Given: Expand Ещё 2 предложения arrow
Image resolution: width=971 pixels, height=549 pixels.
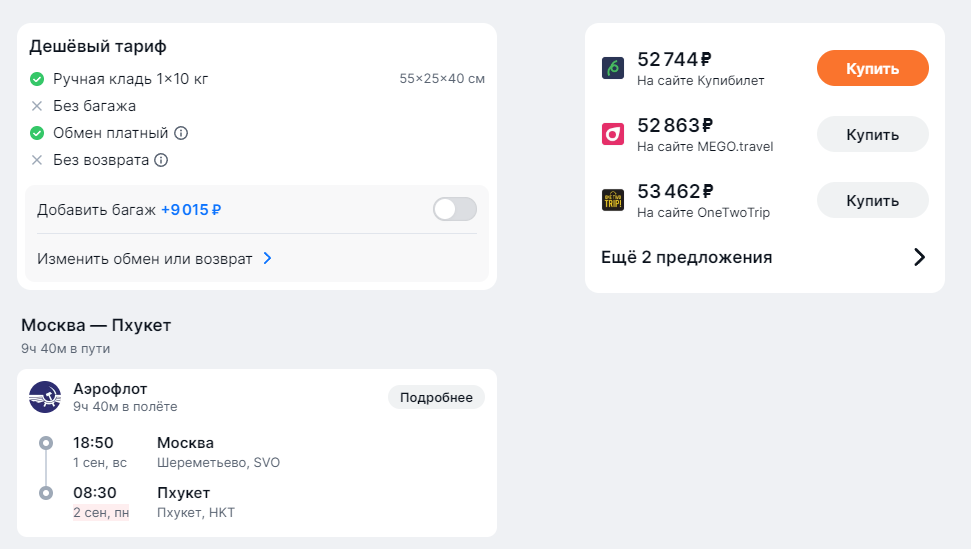Looking at the screenshot, I should [920, 257].
